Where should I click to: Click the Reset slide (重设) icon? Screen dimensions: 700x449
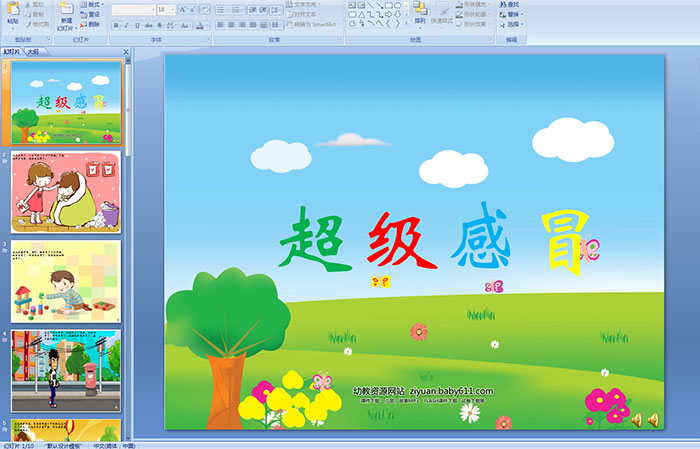point(90,15)
